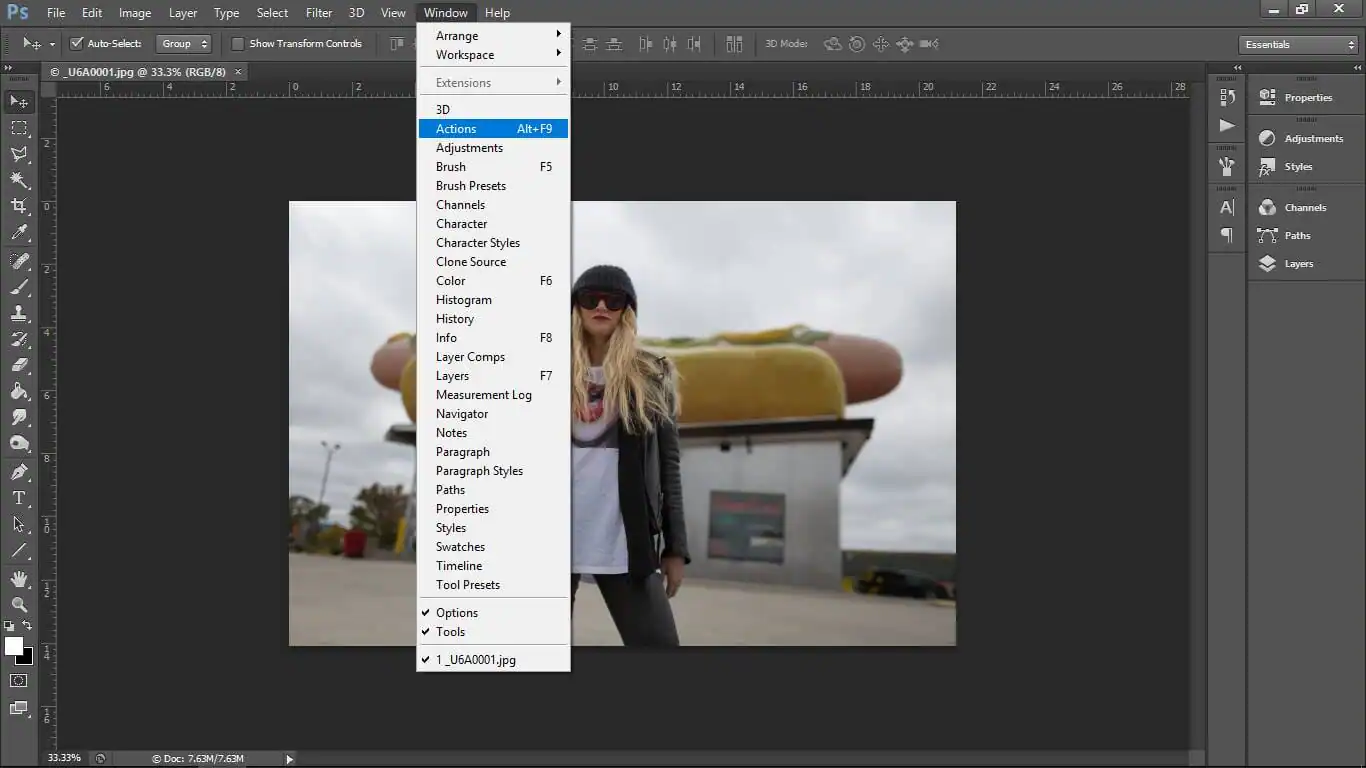The height and width of the screenshot is (768, 1366).
Task: Open the Essentials workspace dropdown
Action: (x=1297, y=44)
